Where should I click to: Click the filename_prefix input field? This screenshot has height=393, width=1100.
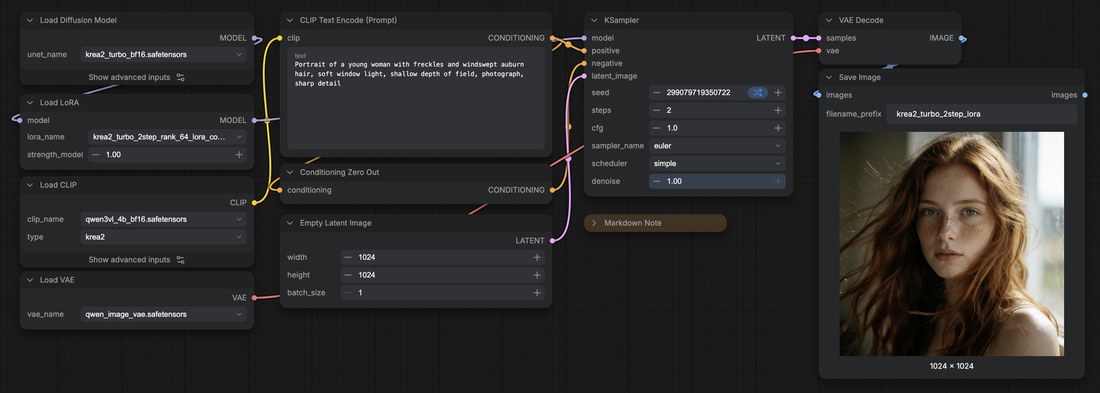tap(981, 114)
